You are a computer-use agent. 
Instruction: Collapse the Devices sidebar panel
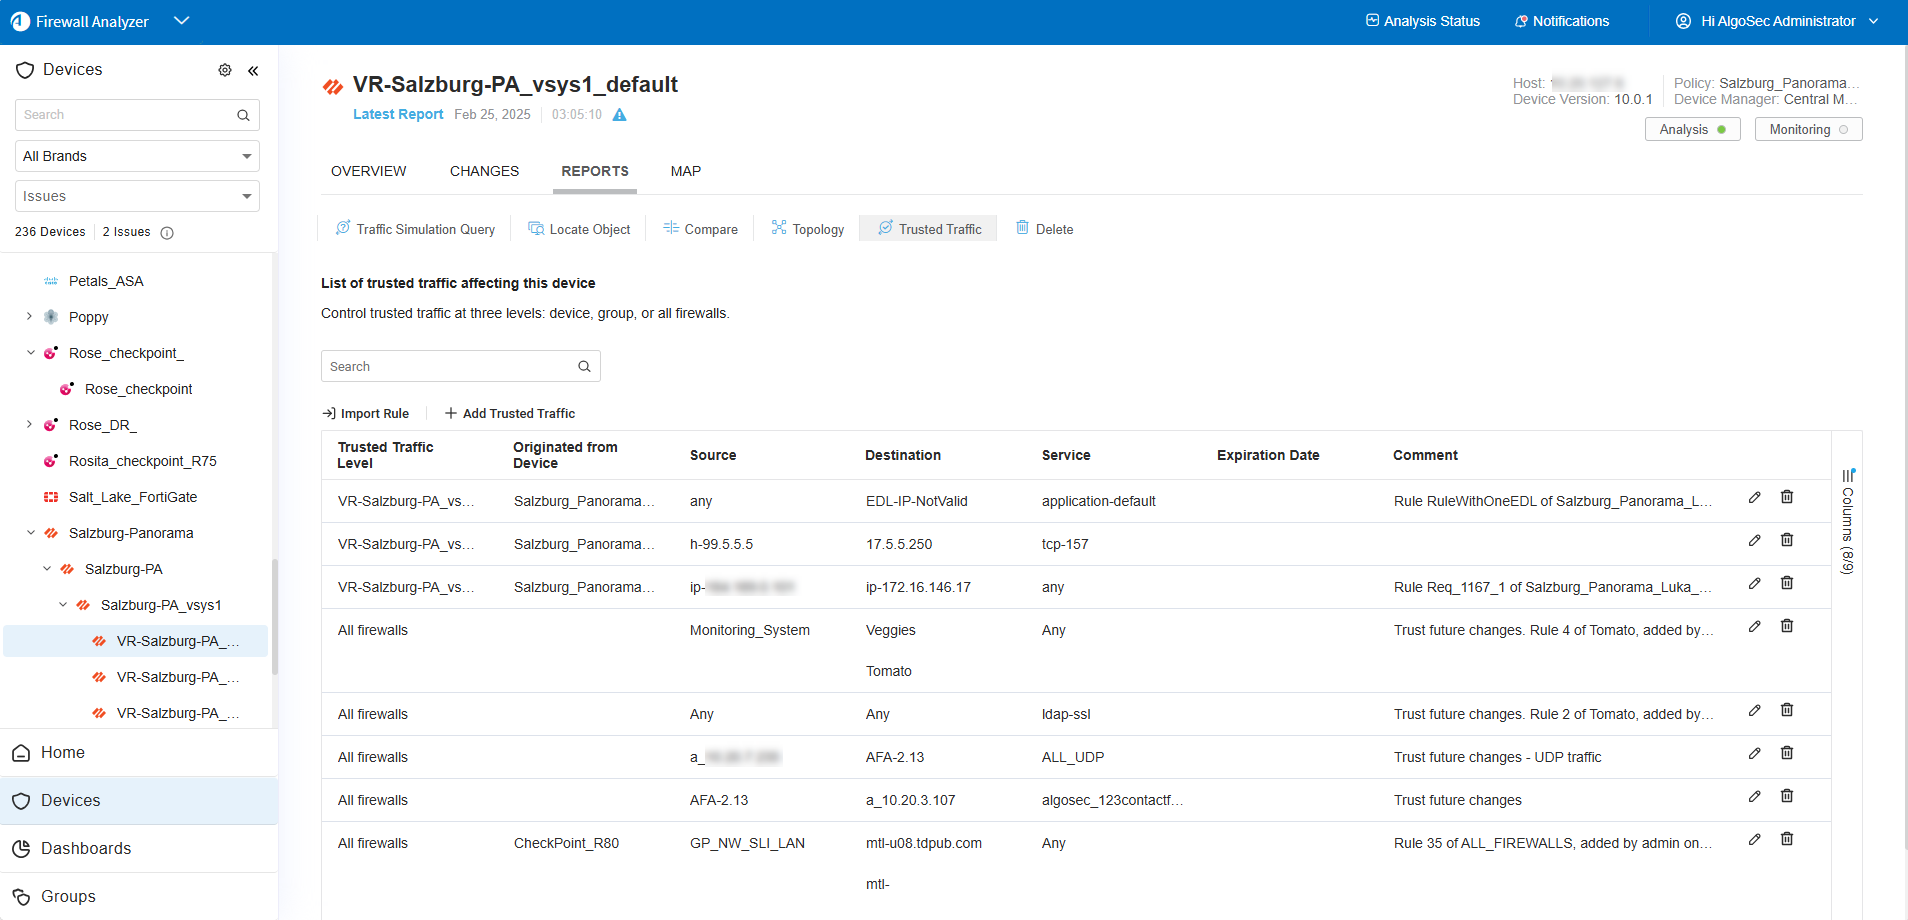[253, 70]
